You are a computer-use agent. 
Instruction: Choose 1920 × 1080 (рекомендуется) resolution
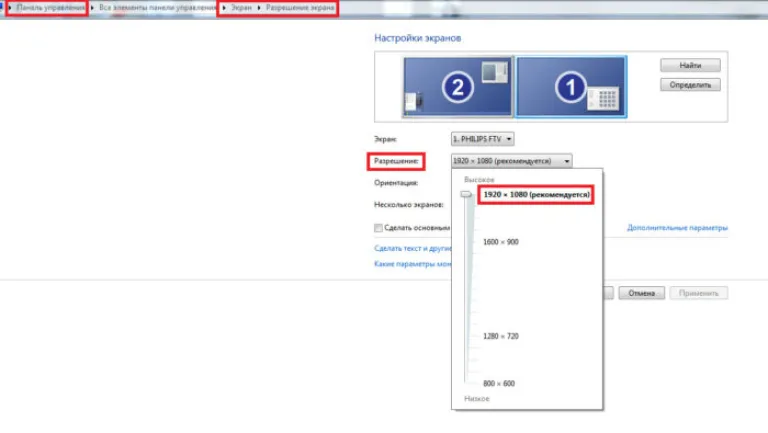[x=536, y=194]
